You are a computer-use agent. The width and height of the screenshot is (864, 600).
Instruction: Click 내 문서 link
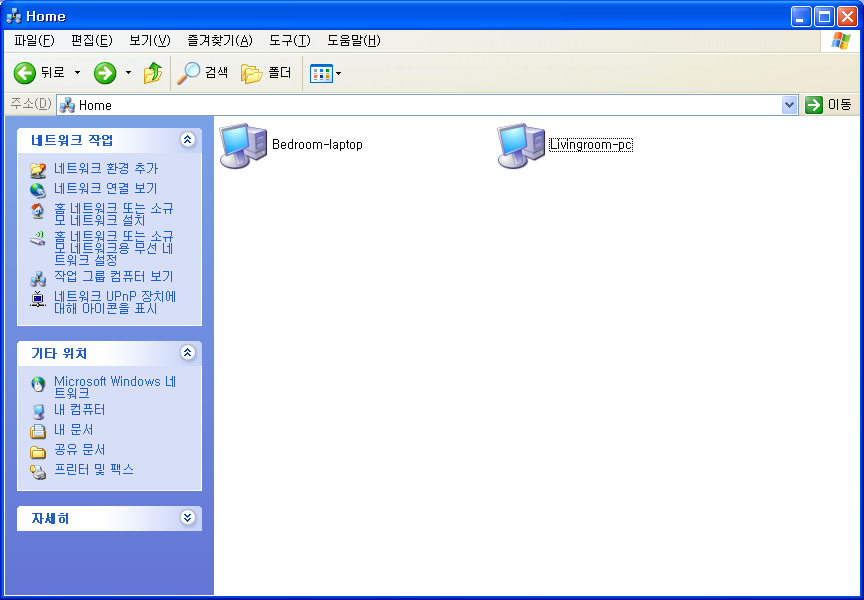(x=74, y=430)
